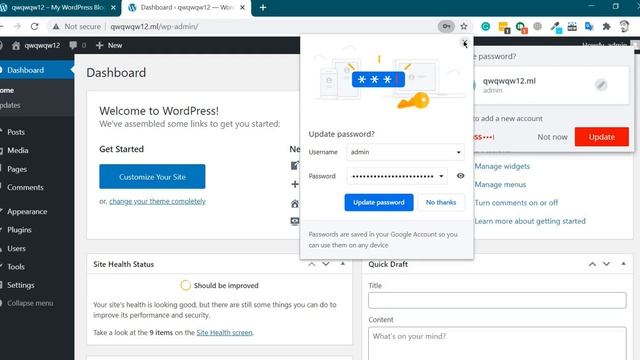Click the pencil edit icon beside qwqwqw12.ml

(601, 85)
